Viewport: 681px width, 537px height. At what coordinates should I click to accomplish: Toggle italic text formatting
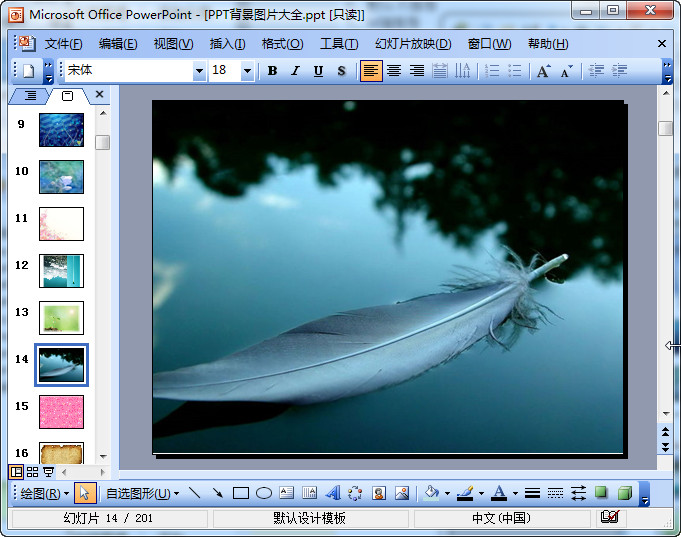click(295, 71)
